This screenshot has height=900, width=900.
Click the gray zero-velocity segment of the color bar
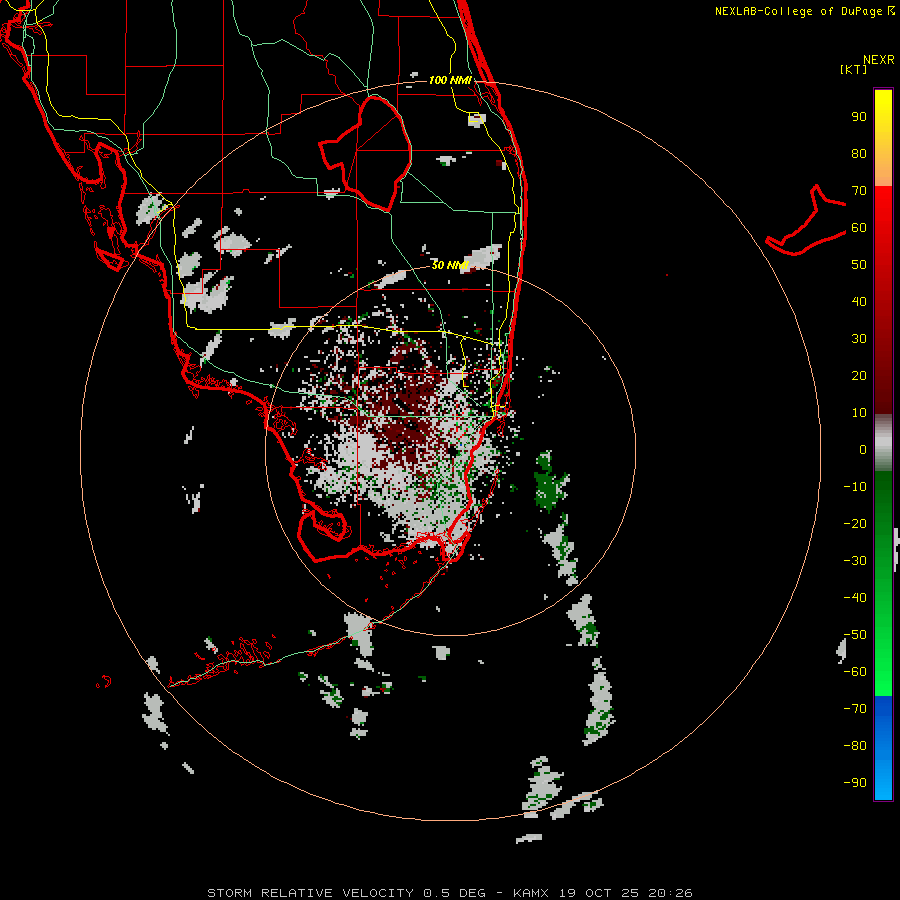(883, 443)
